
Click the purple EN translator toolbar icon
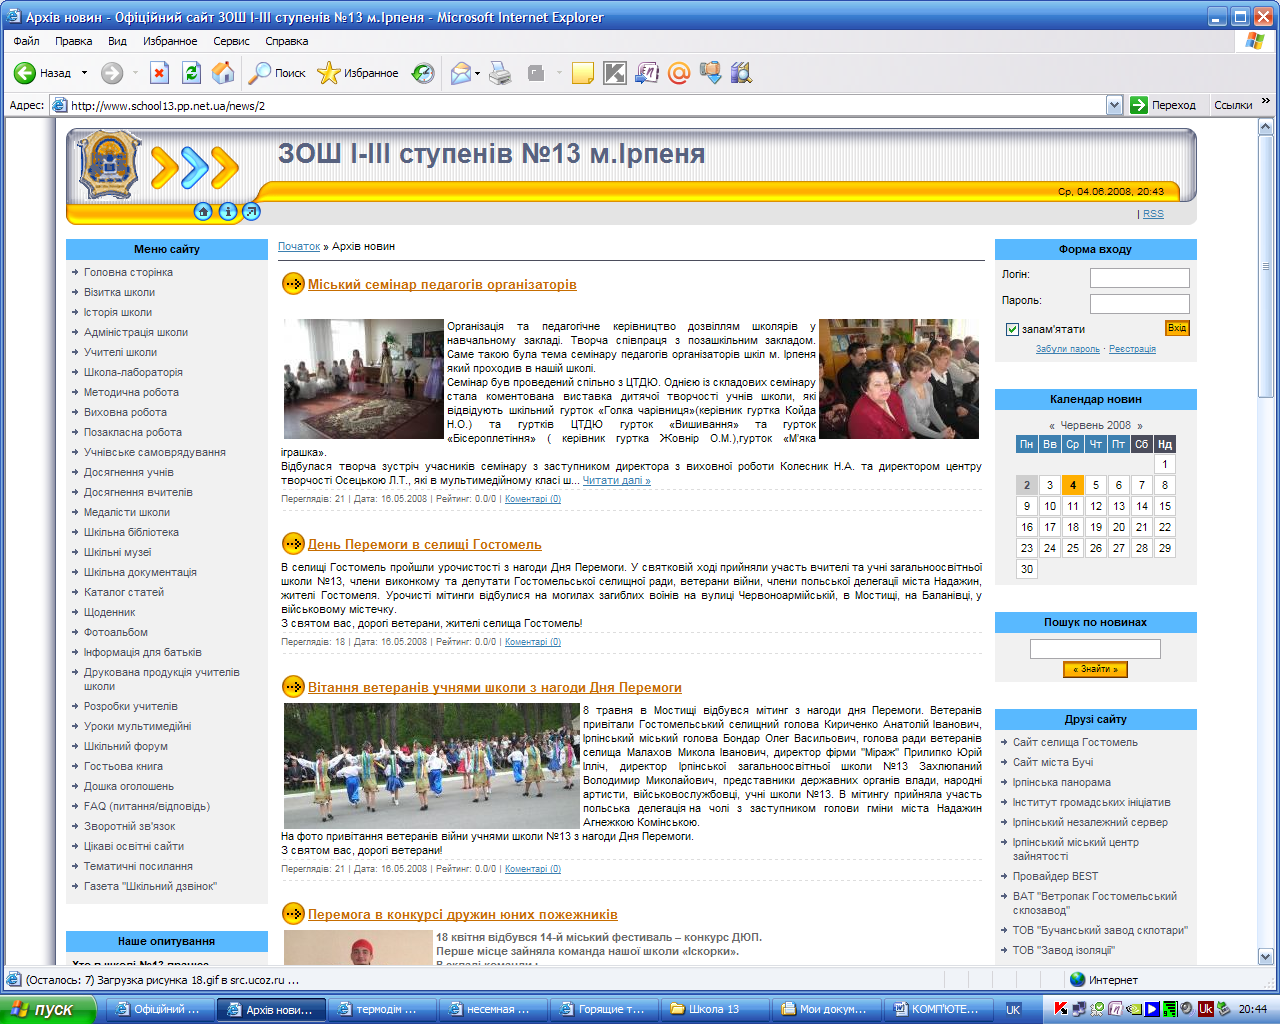point(647,73)
